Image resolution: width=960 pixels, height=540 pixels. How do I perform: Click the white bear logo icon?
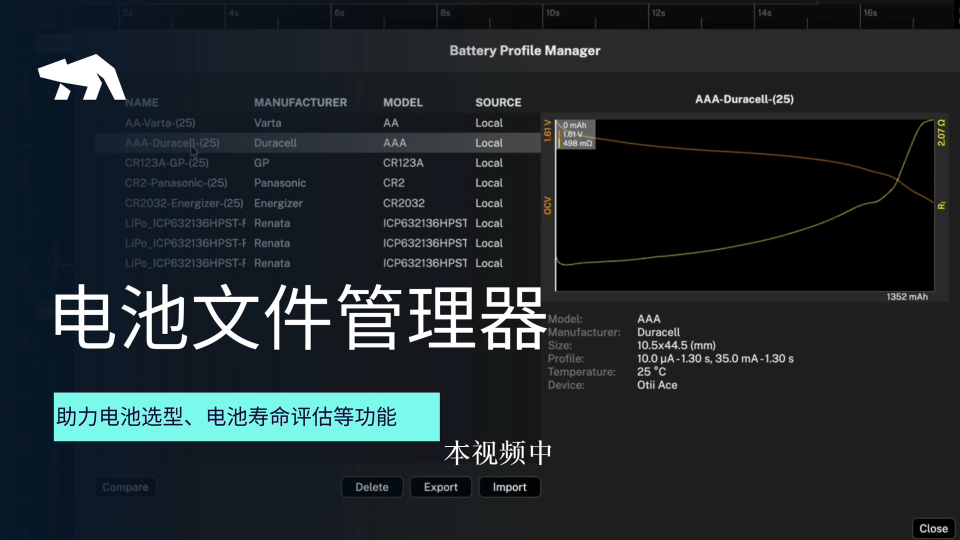81,77
